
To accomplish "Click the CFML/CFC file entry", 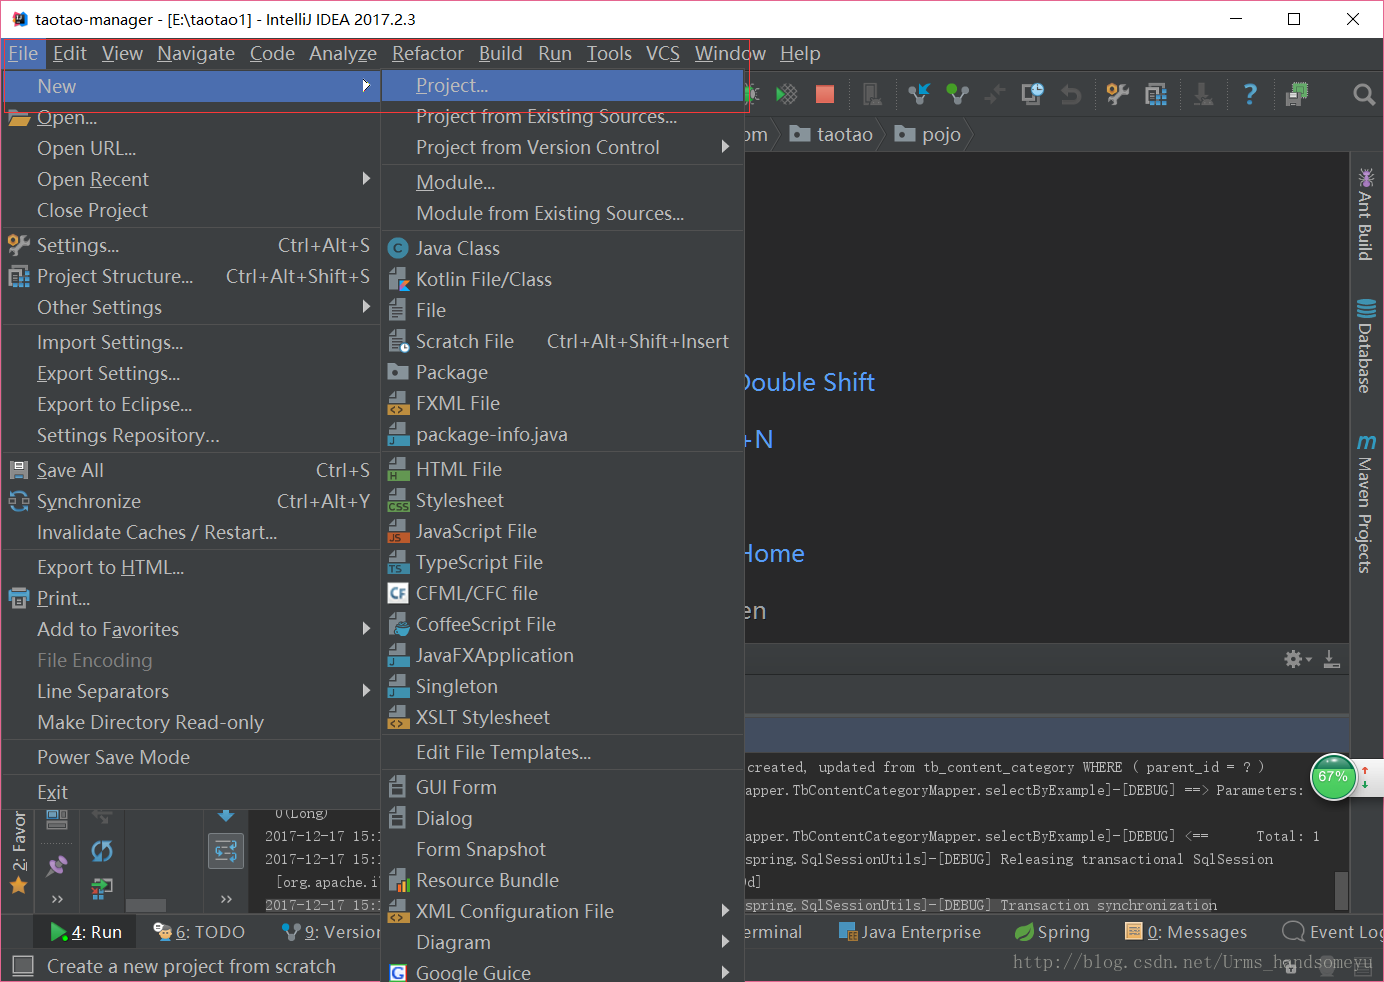I will tap(562, 593).
